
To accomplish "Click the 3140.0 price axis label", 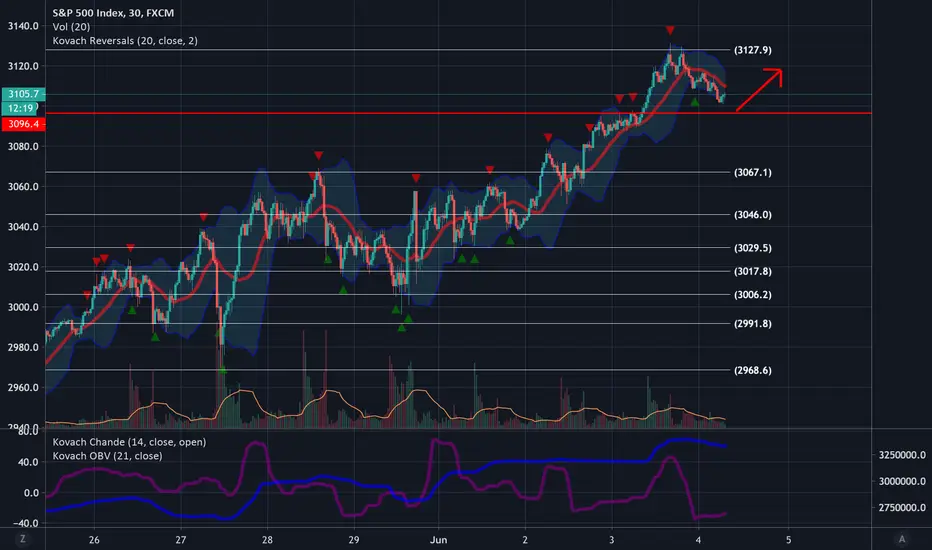I will pyautogui.click(x=23, y=26).
